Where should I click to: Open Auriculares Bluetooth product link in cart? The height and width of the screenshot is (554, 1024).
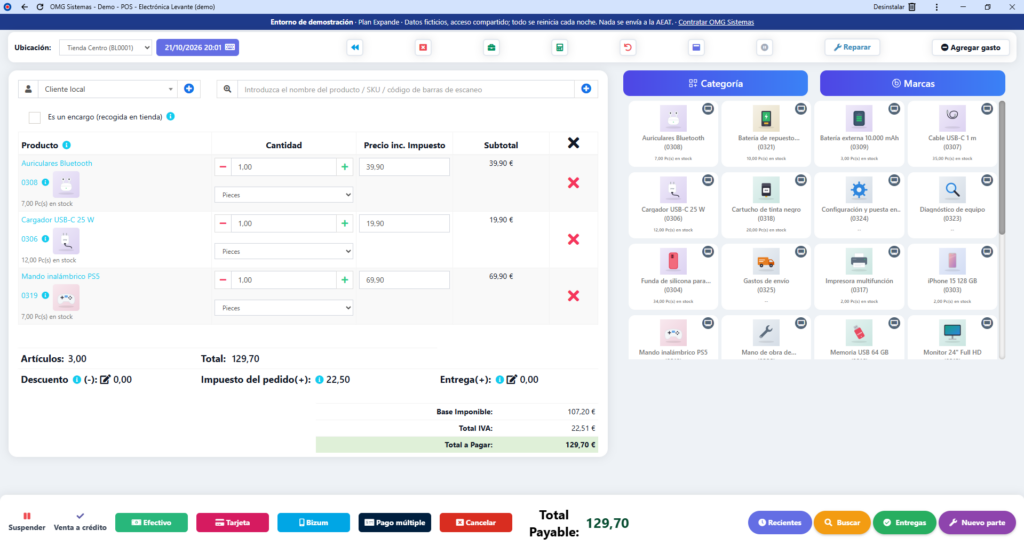(x=57, y=163)
